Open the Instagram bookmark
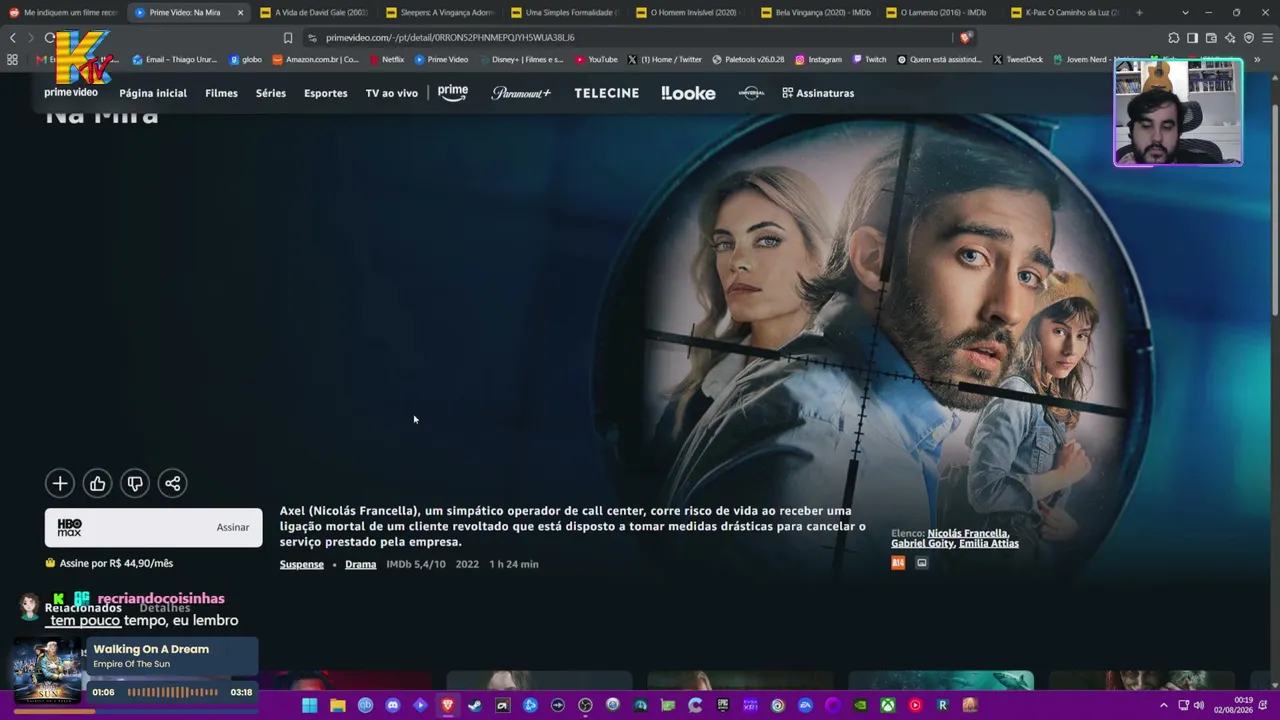The width and height of the screenshot is (1280, 720). coord(818,60)
